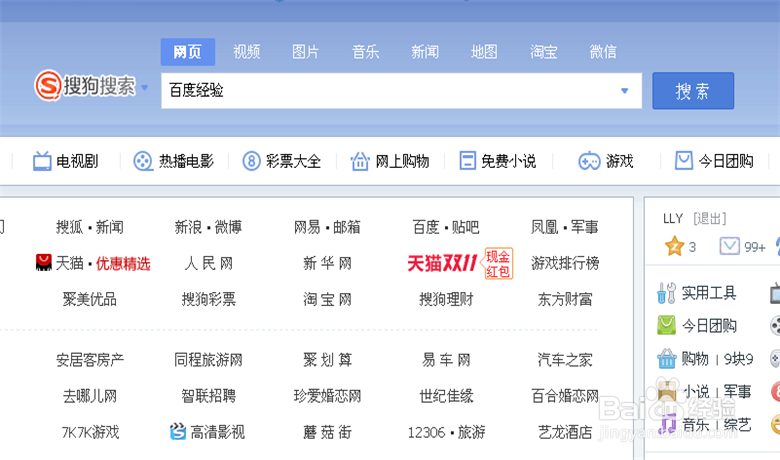Click the 电视剧 TV icon
The height and width of the screenshot is (460, 780).
[42, 161]
